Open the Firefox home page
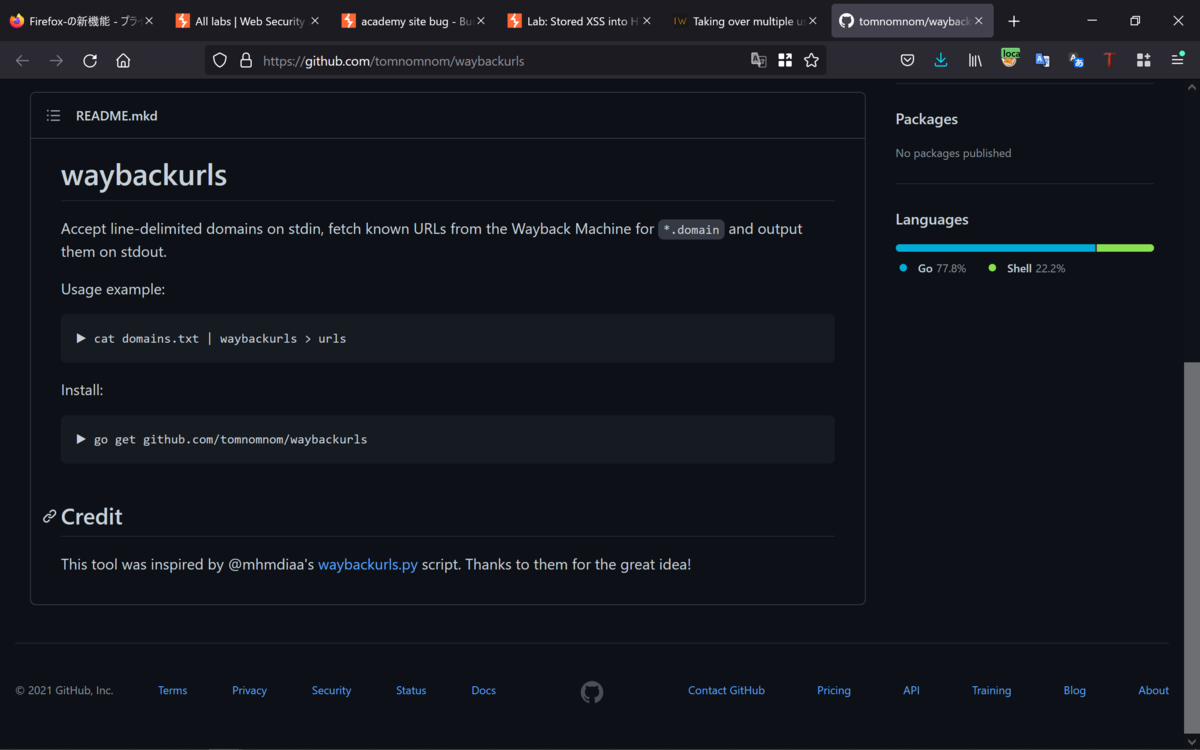The image size is (1200, 750). click(x=123, y=61)
